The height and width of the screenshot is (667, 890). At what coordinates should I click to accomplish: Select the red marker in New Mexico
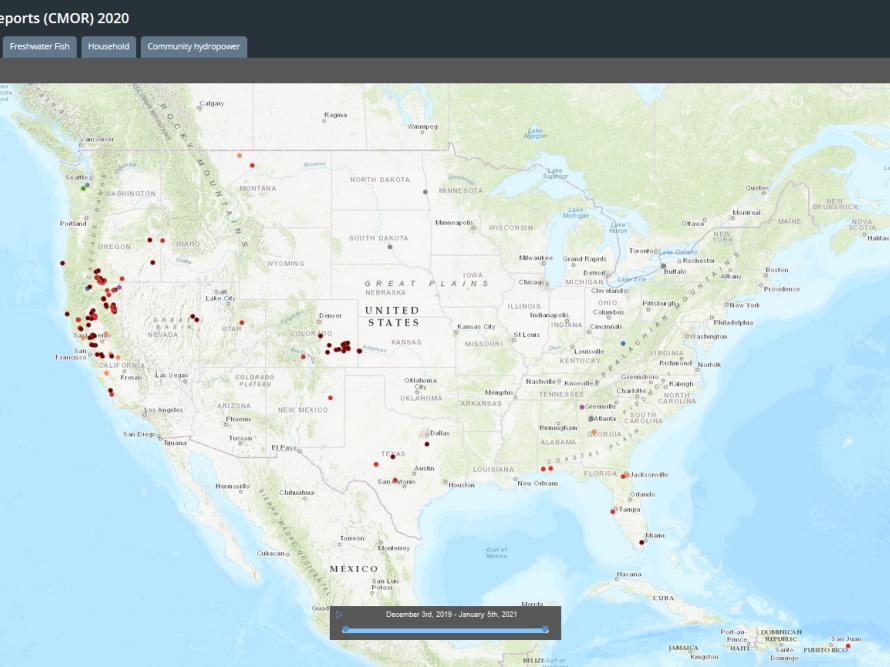pos(330,397)
